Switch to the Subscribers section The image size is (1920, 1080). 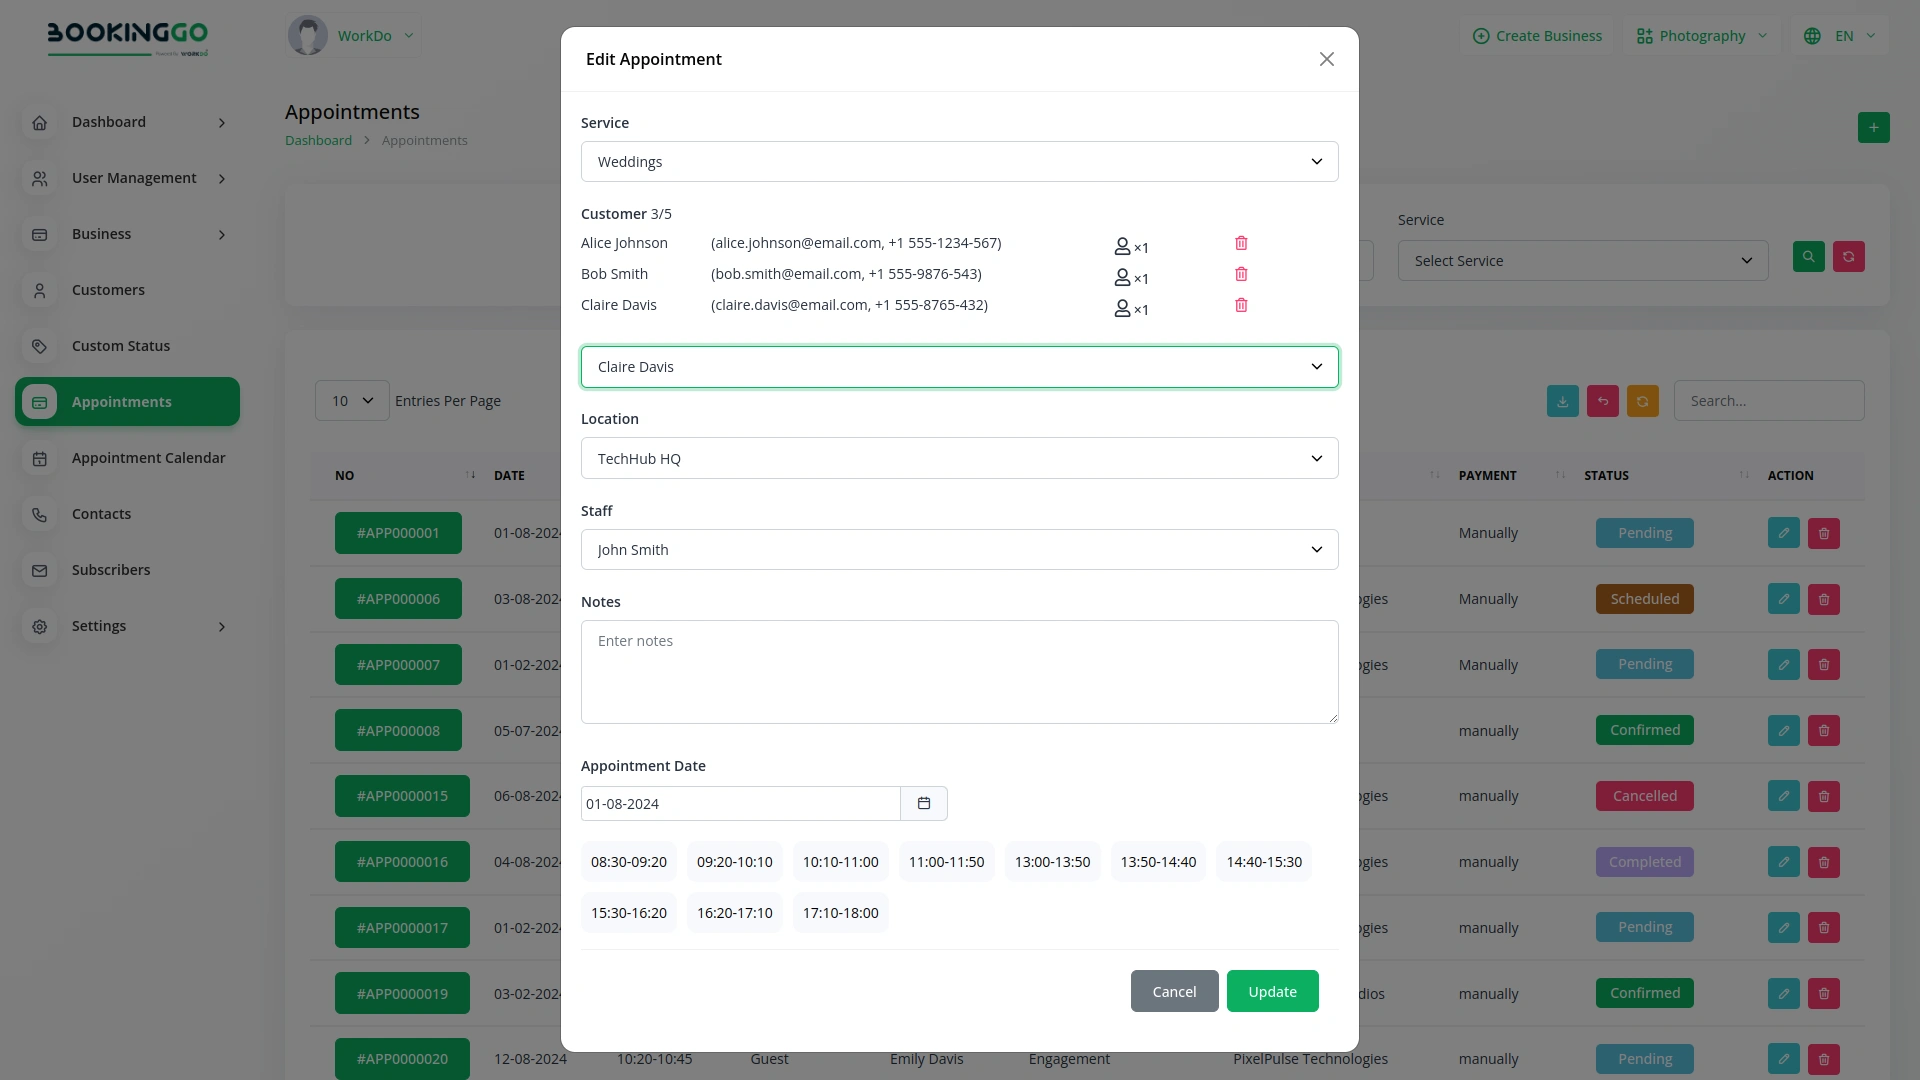[111, 569]
